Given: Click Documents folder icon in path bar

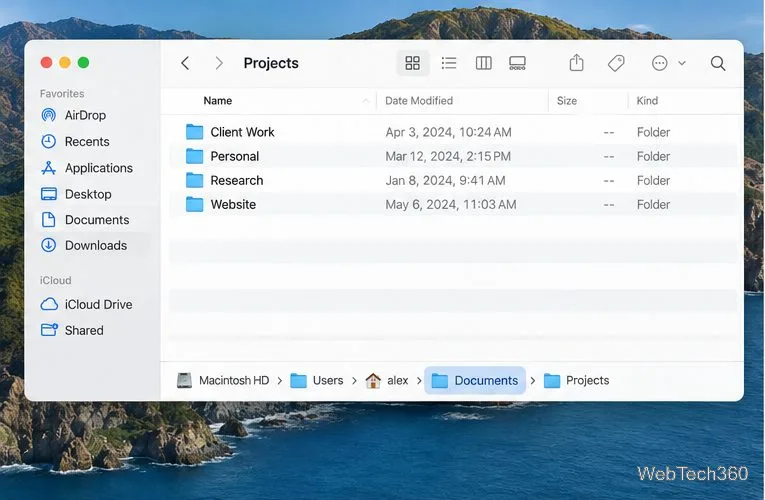Looking at the screenshot, I should (x=440, y=380).
